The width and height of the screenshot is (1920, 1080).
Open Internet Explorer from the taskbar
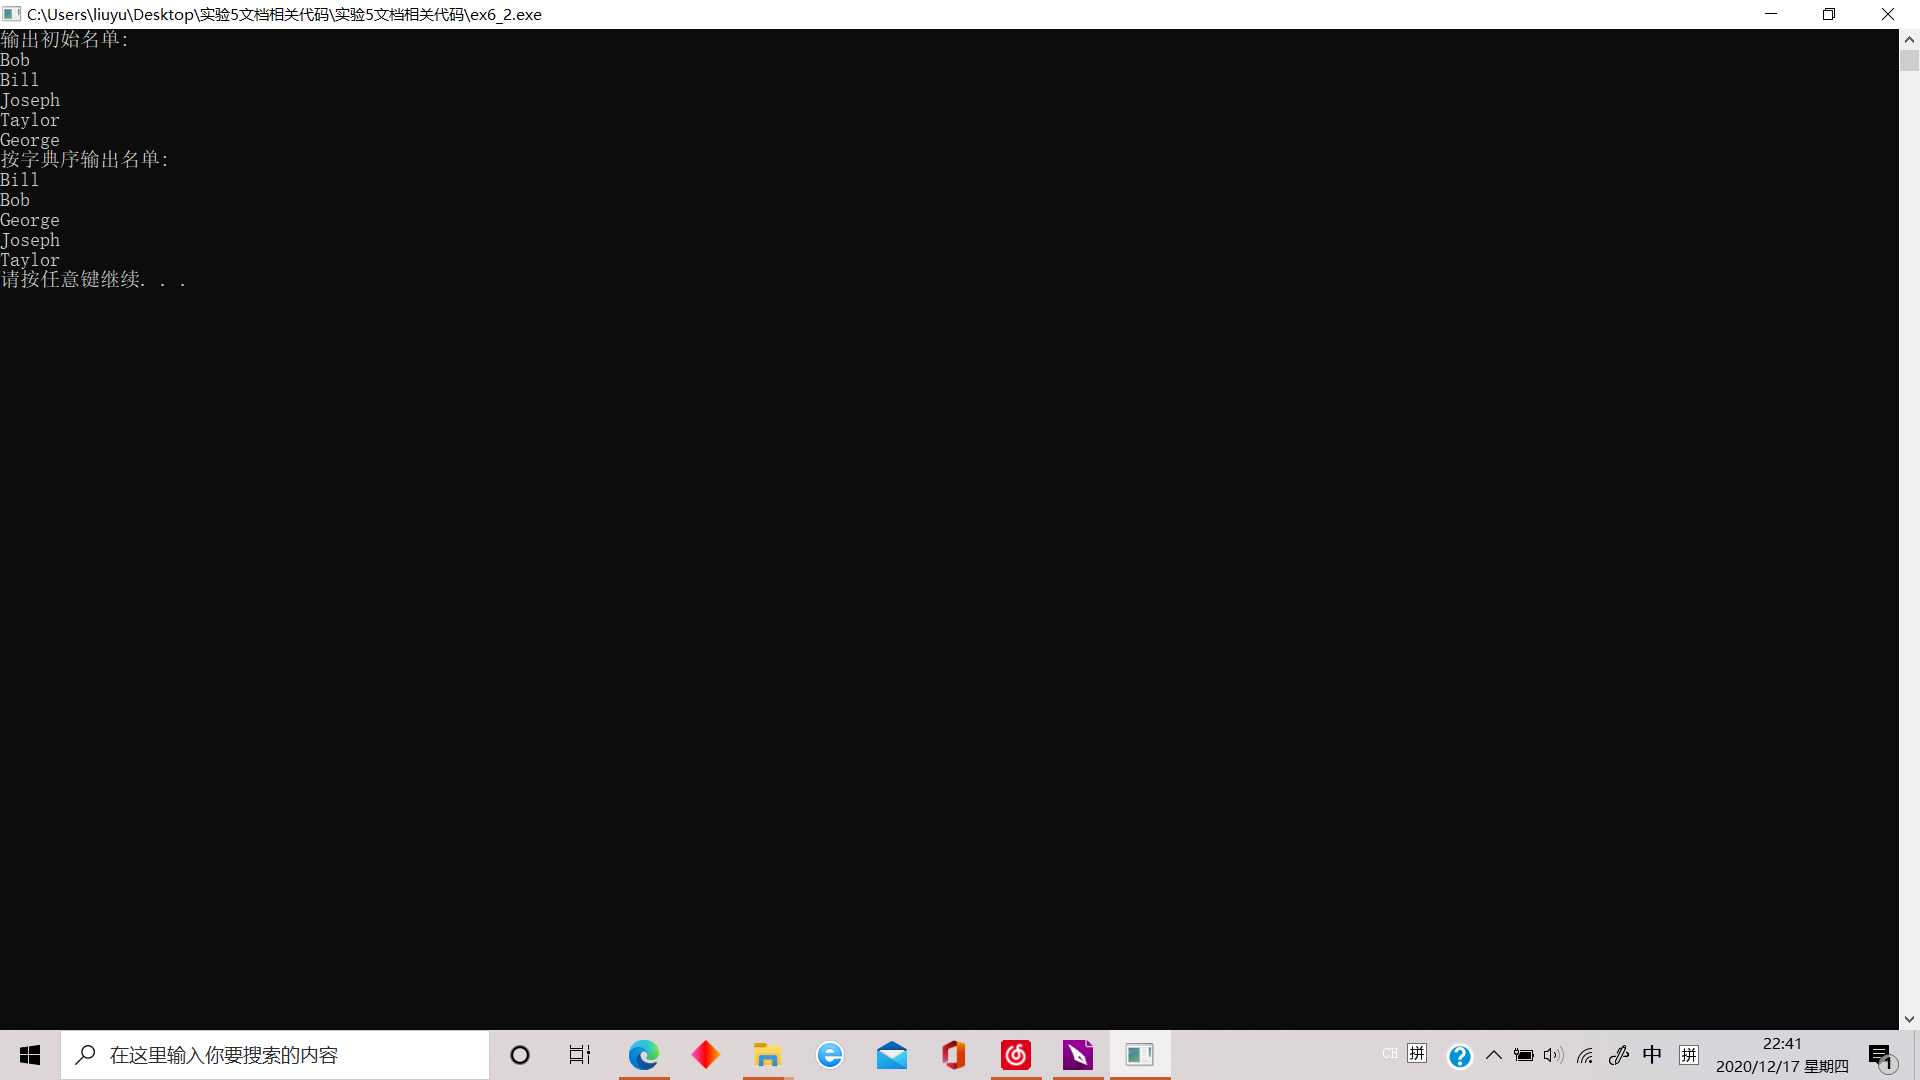pyautogui.click(x=830, y=1055)
